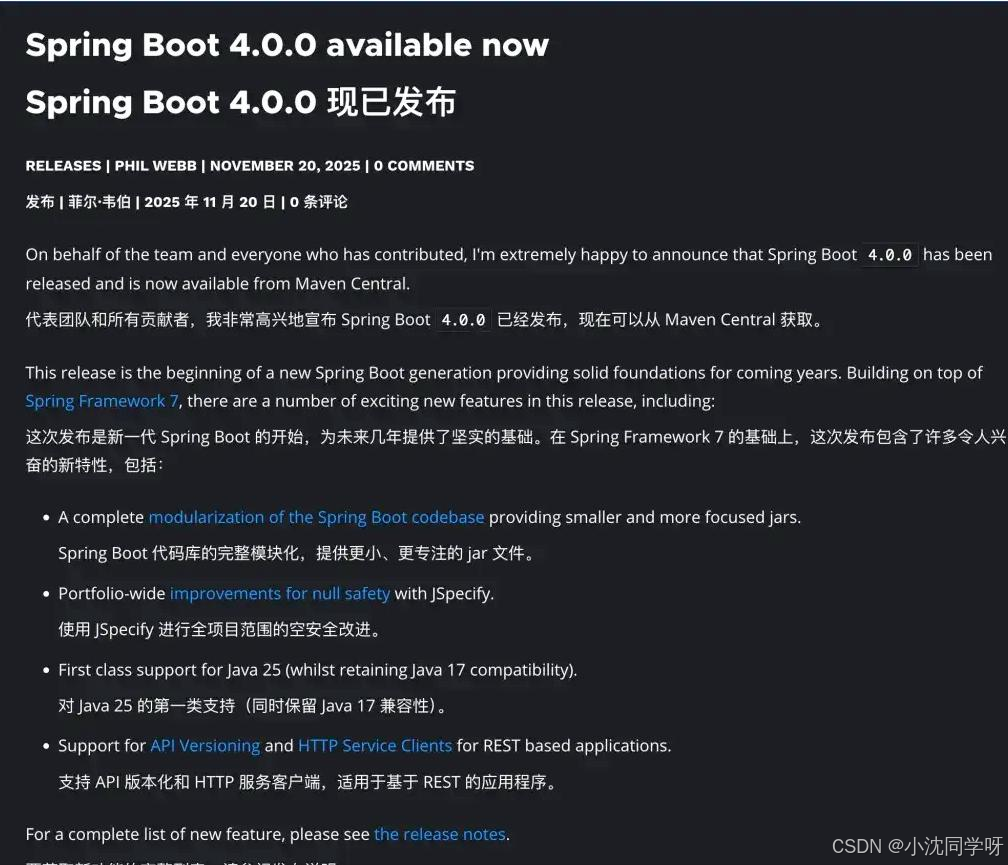This screenshot has height=865, width=1008.
Task: Click the RELEASES category label
Action: click(x=63, y=165)
